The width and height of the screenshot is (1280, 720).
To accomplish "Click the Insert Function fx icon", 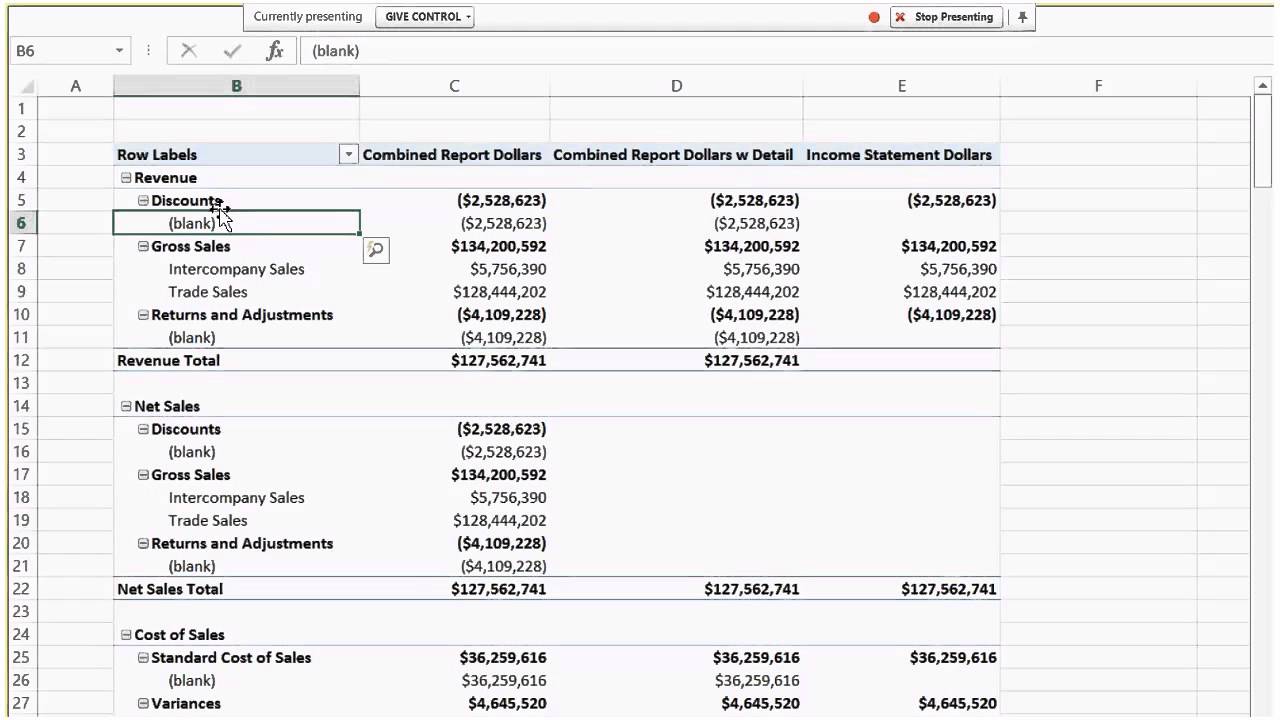I will click(274, 51).
